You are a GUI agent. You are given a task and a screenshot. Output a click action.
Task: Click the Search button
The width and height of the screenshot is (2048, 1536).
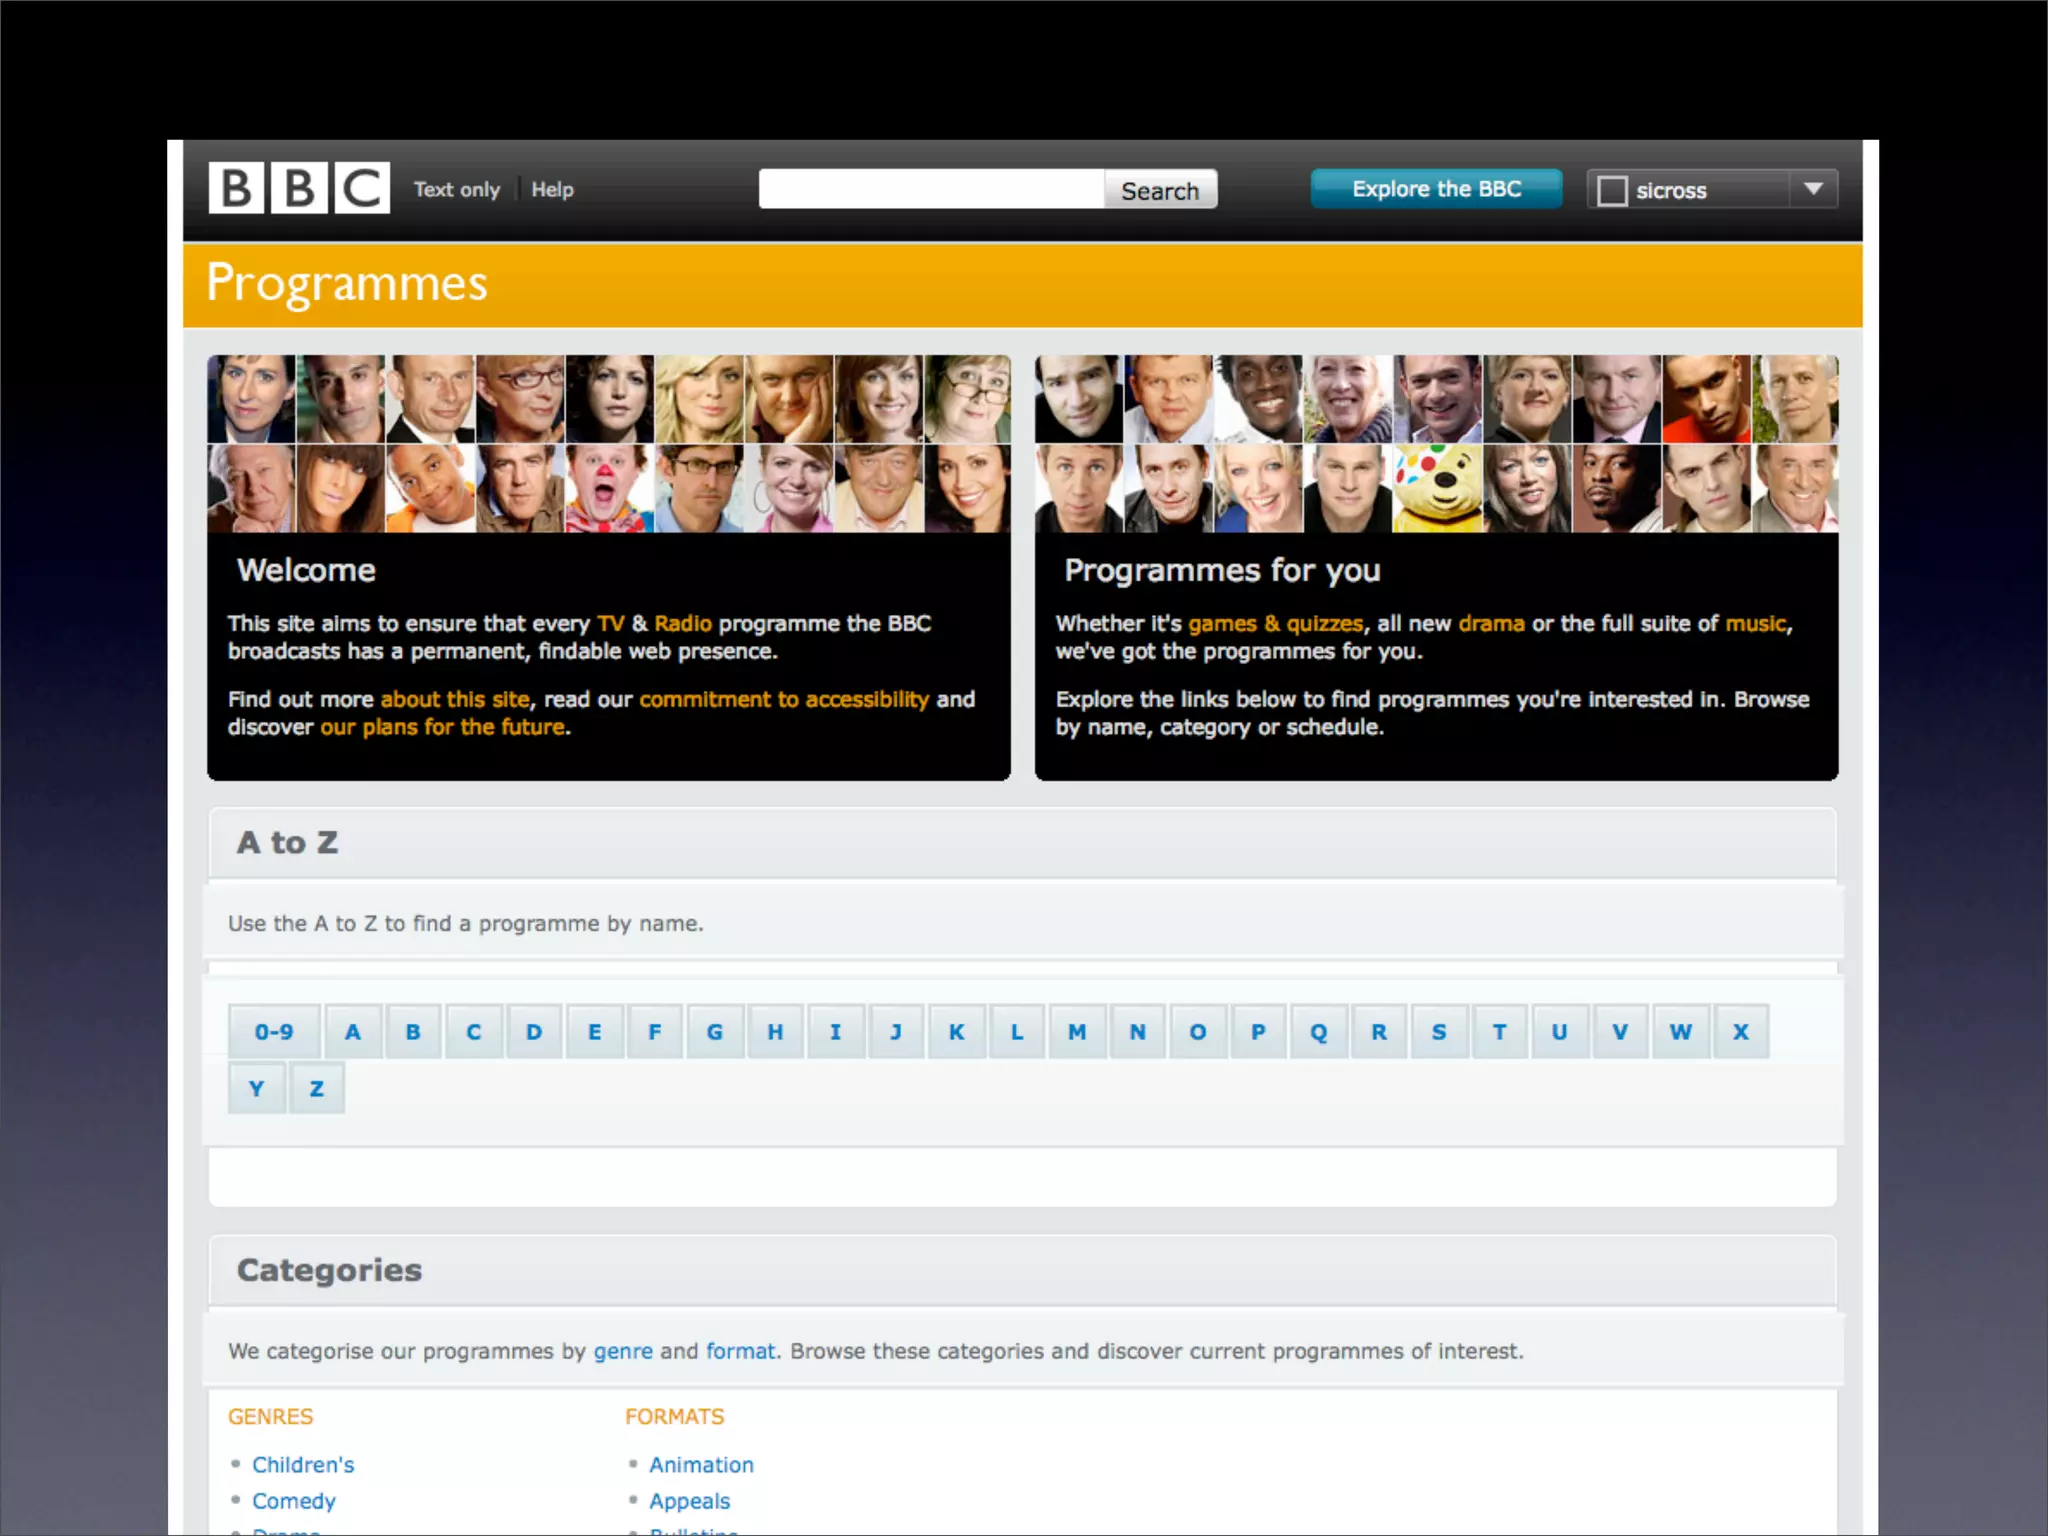pos(1160,190)
